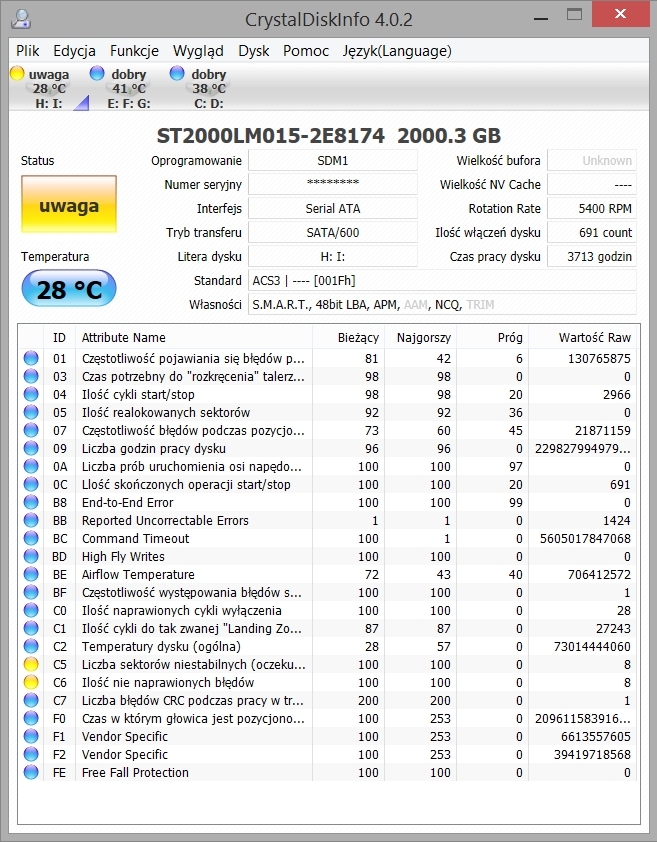
Task: Click the blue status orb for disk E: F: G:
Action: (x=97, y=72)
